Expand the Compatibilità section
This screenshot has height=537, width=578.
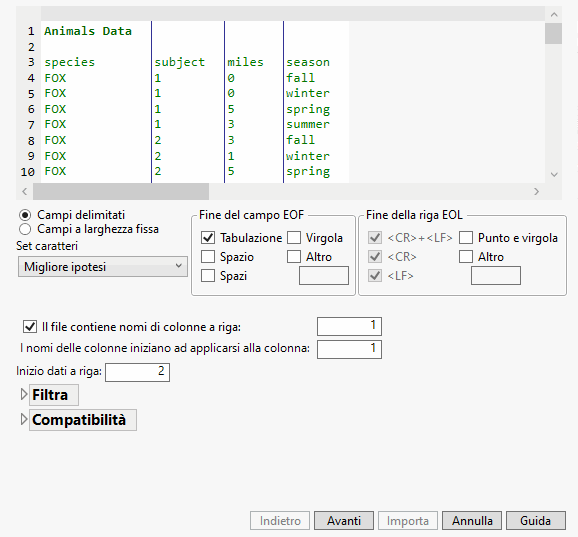click(24, 419)
